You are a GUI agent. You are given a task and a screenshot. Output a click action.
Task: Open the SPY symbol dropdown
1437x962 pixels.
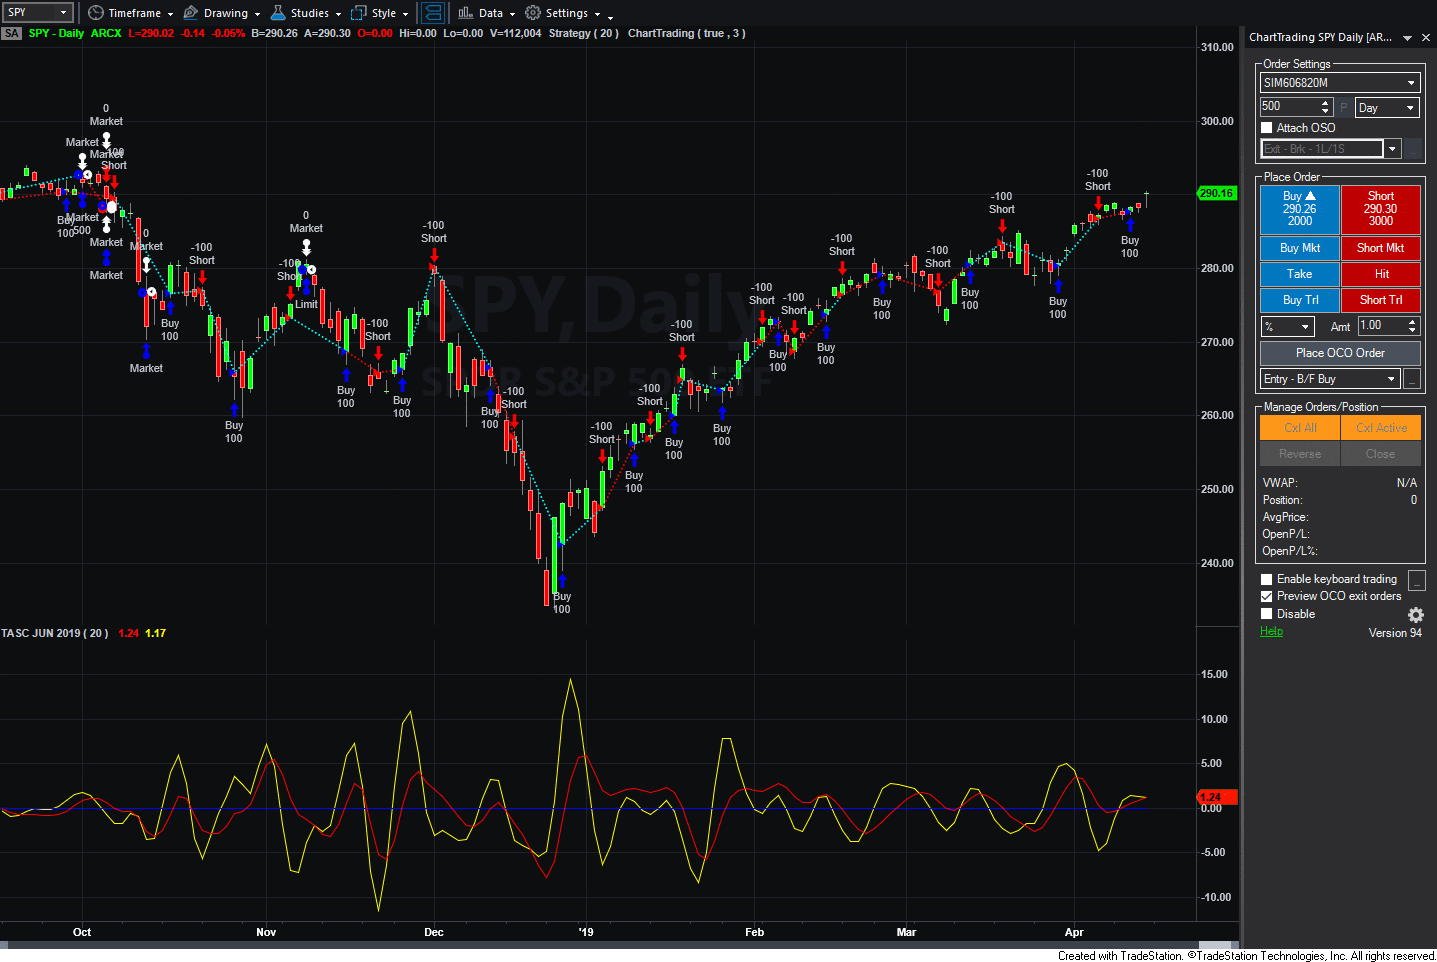63,13
